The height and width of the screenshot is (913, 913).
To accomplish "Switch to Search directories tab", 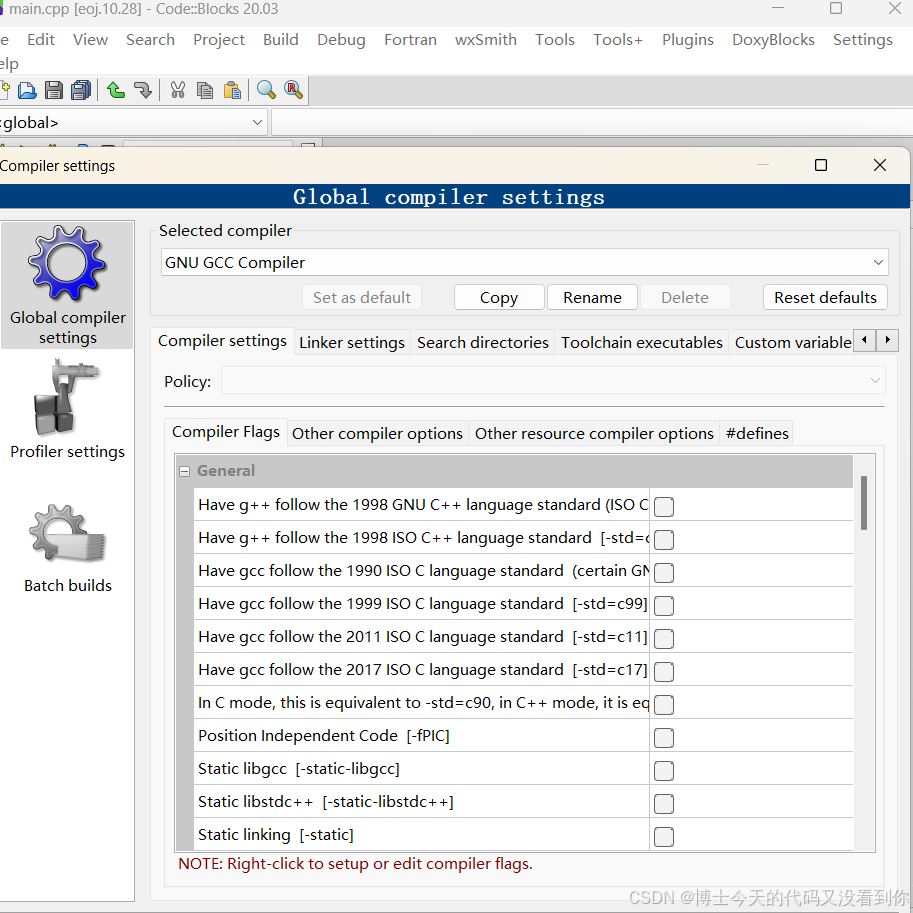I will pos(483,342).
